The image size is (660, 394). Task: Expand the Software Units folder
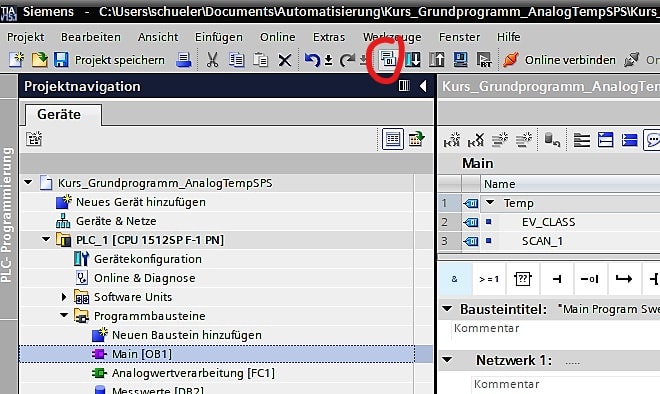(x=64, y=297)
